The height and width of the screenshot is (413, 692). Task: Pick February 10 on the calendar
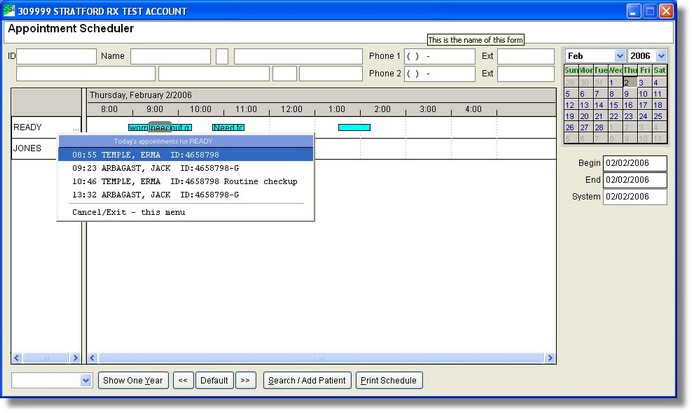click(x=643, y=94)
